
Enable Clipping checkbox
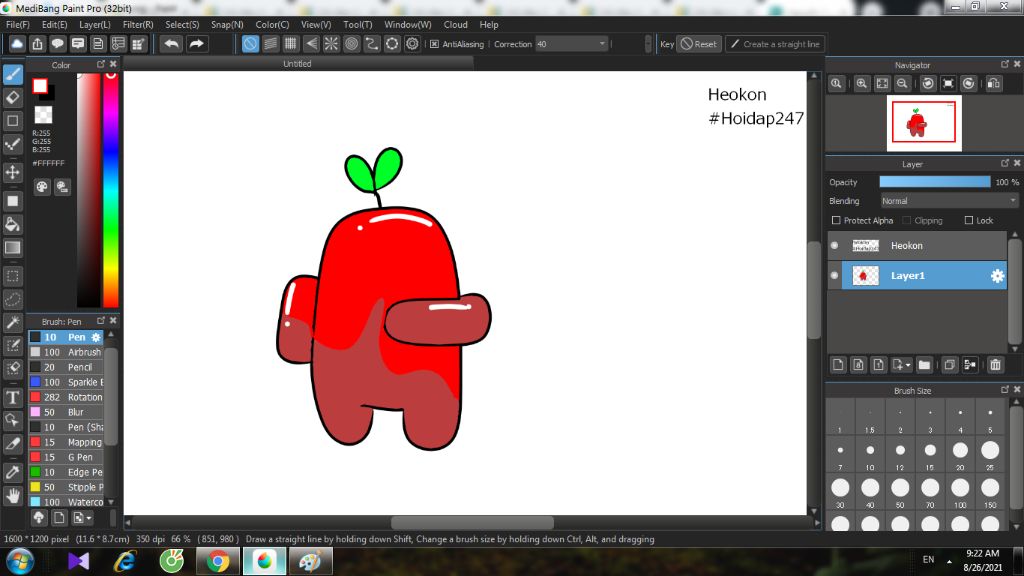[906, 221]
